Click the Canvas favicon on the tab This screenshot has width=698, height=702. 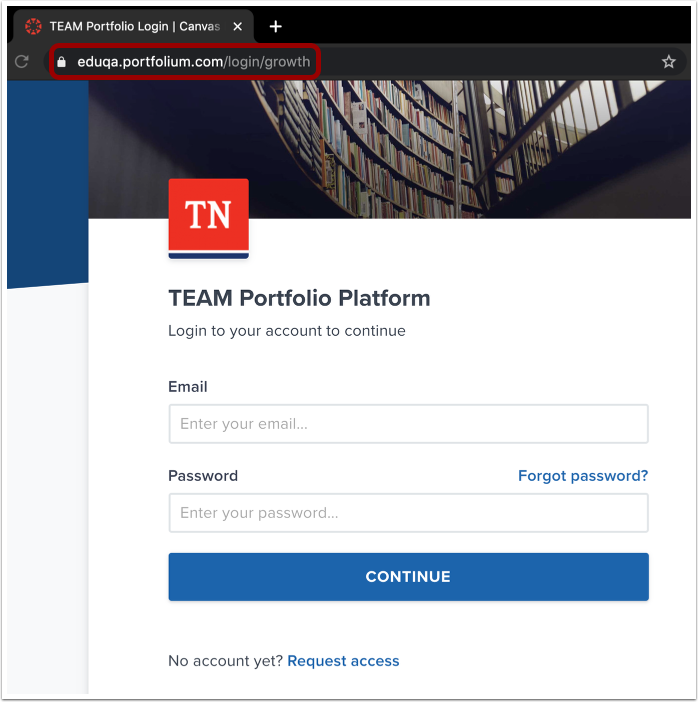34,26
